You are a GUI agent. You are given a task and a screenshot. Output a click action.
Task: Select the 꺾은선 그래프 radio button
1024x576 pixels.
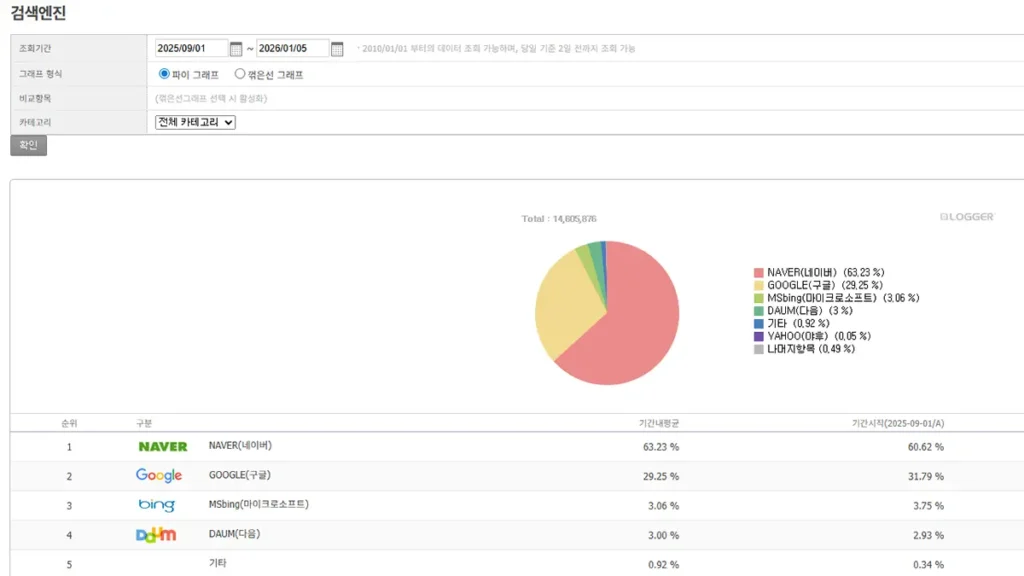[238, 73]
